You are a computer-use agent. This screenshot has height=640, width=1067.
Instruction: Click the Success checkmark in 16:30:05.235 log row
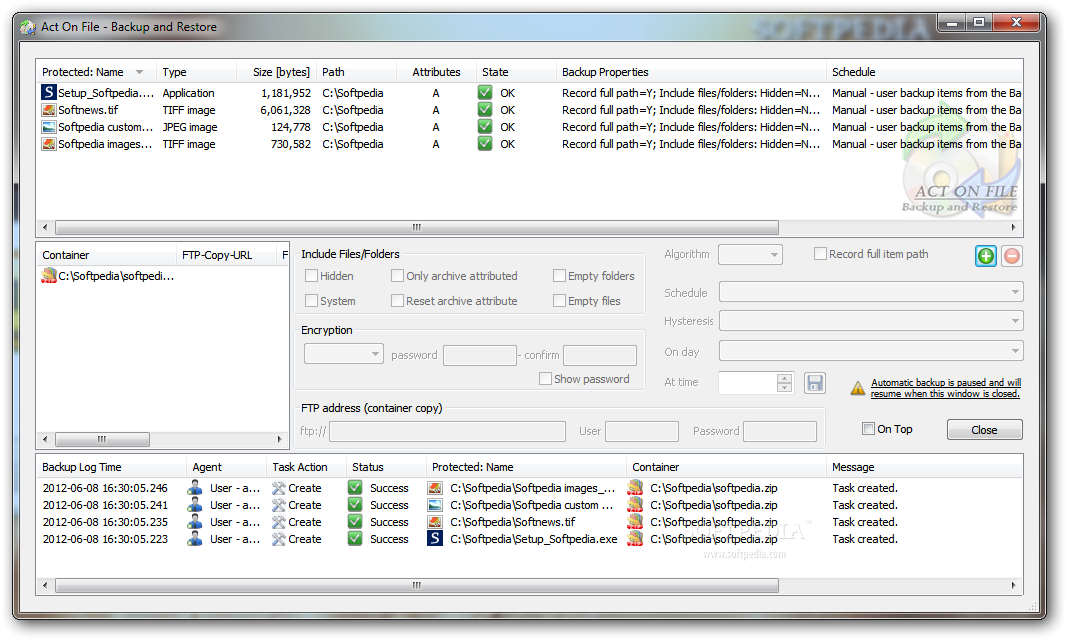(355, 522)
